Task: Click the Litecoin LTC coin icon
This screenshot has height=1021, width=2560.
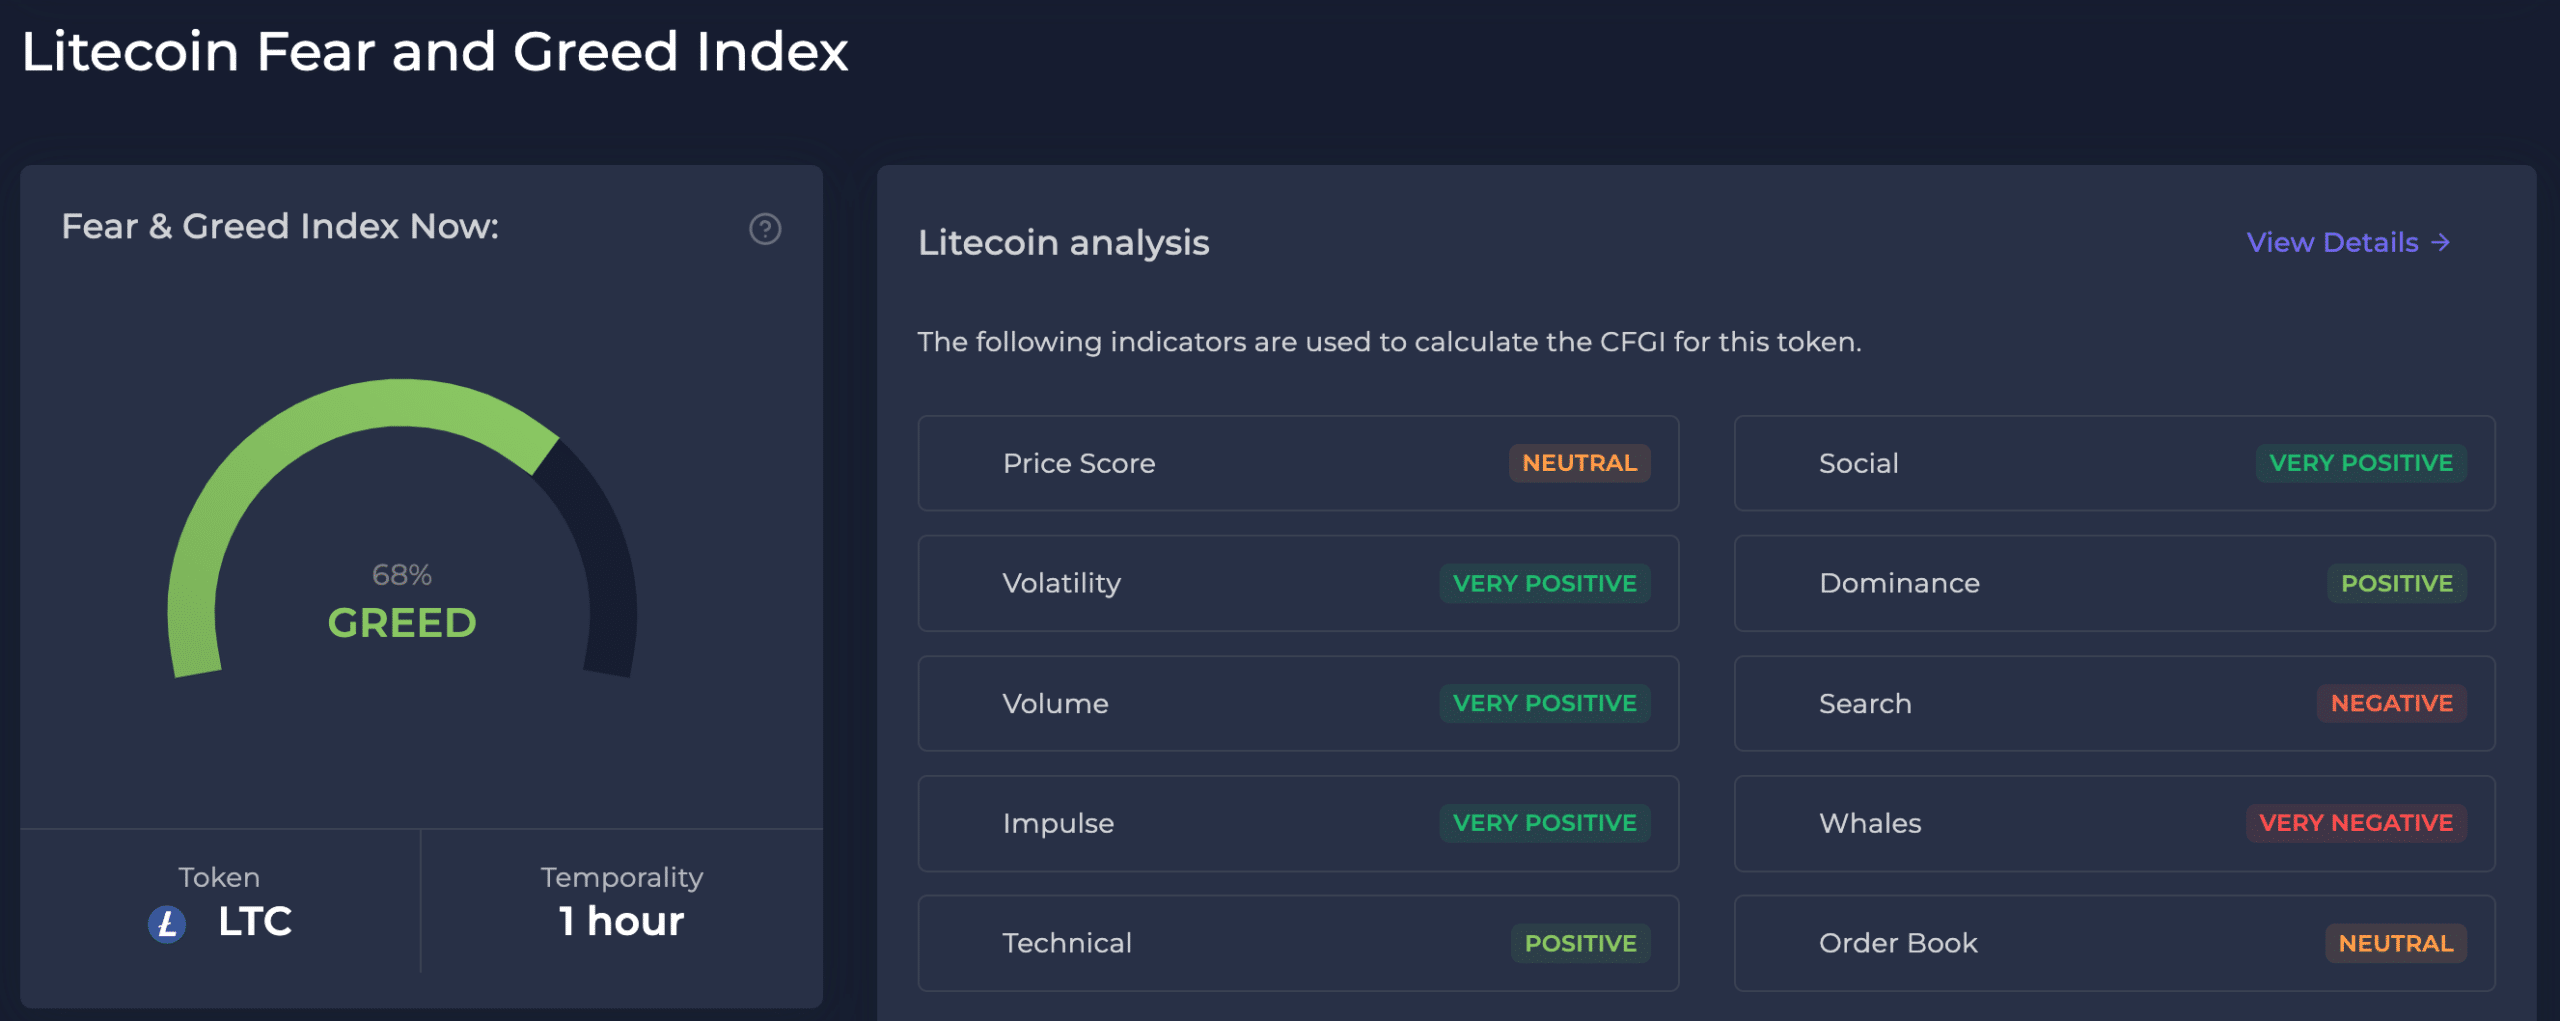Action: (167, 923)
